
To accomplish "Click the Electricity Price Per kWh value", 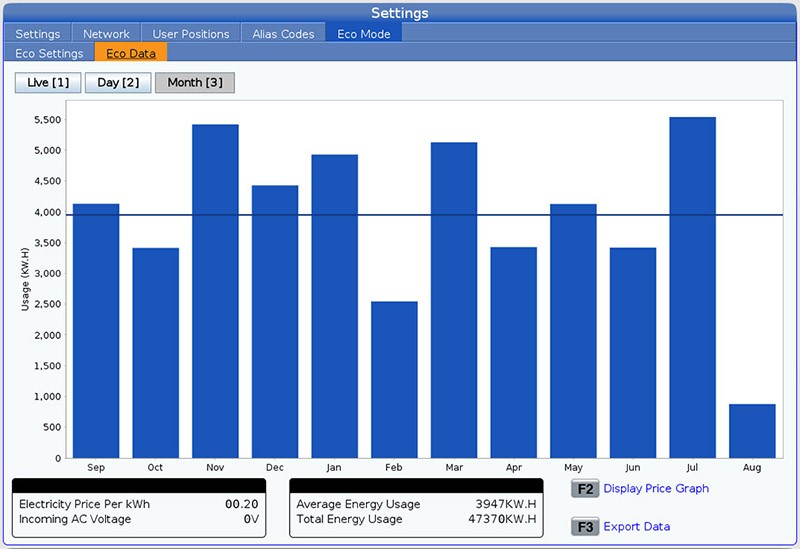I will tap(239, 505).
